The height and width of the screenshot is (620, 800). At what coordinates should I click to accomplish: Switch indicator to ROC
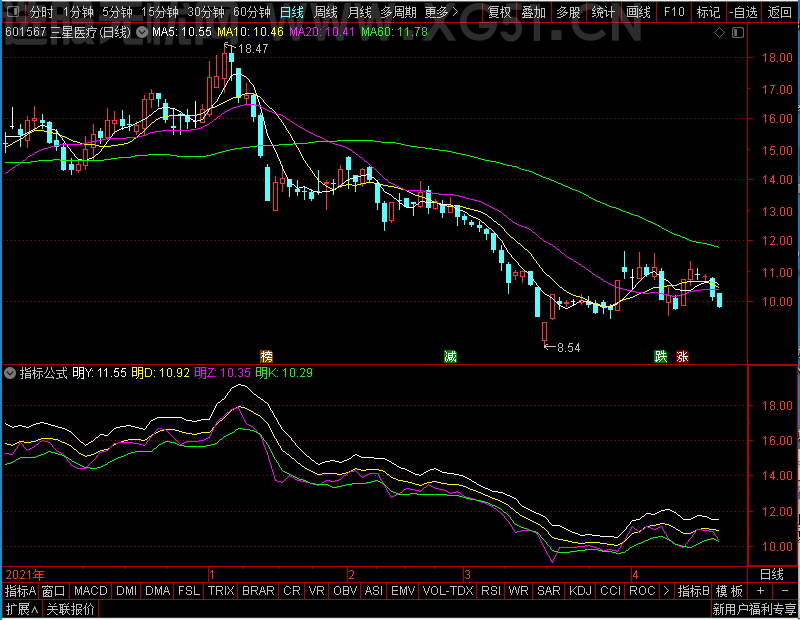click(x=642, y=591)
